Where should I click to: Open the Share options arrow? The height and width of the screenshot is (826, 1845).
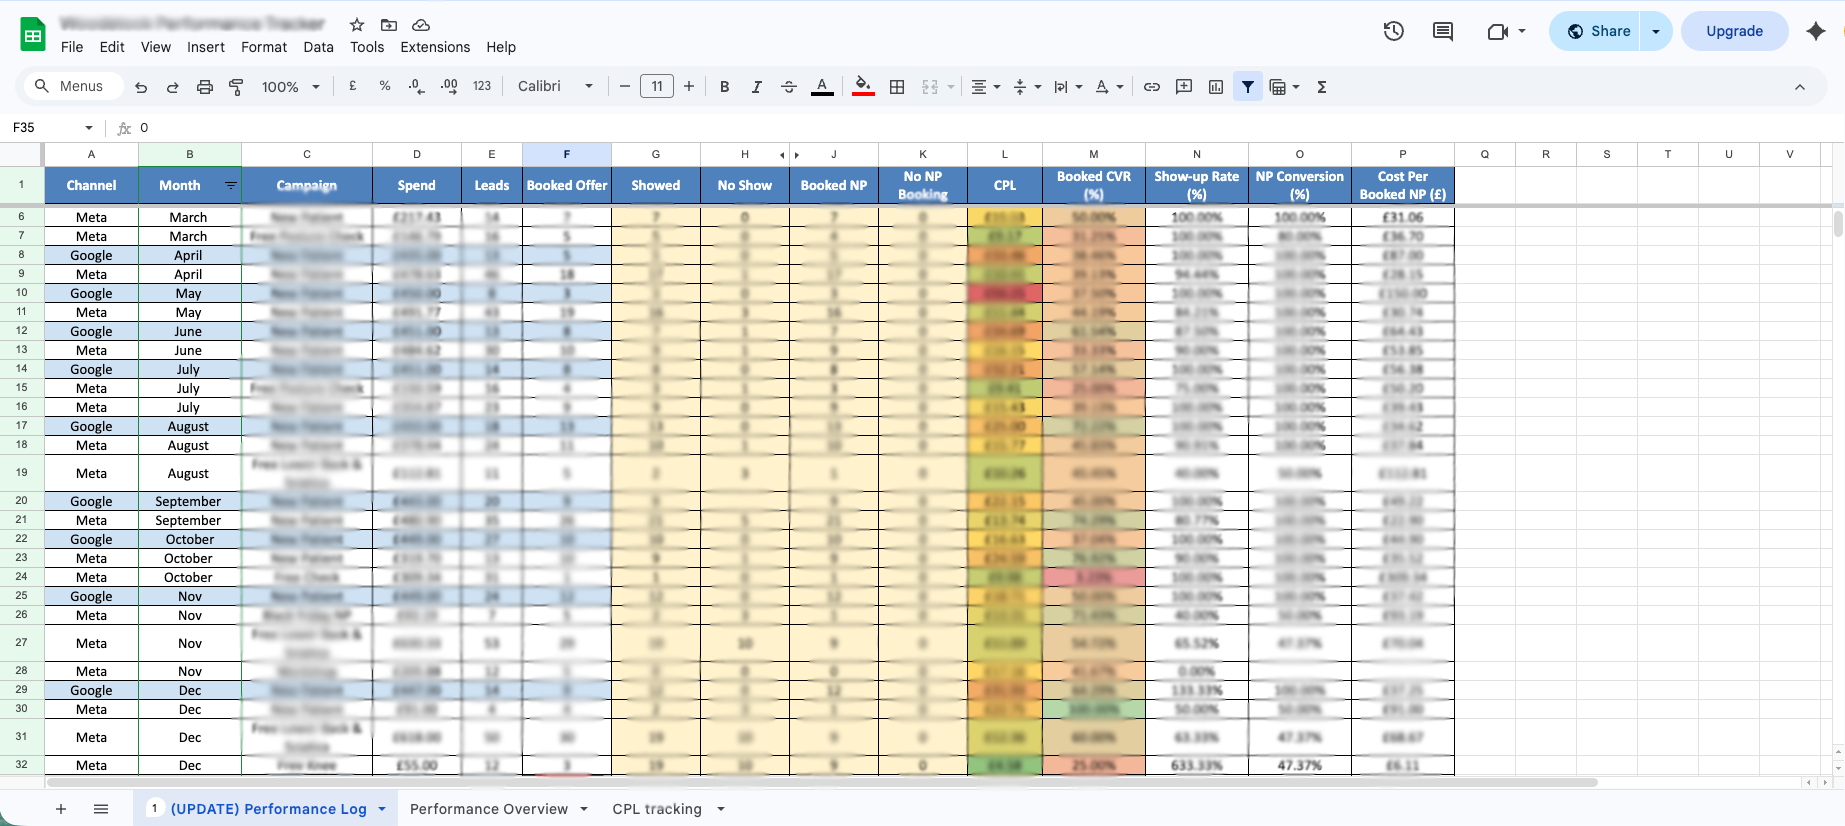[1656, 31]
